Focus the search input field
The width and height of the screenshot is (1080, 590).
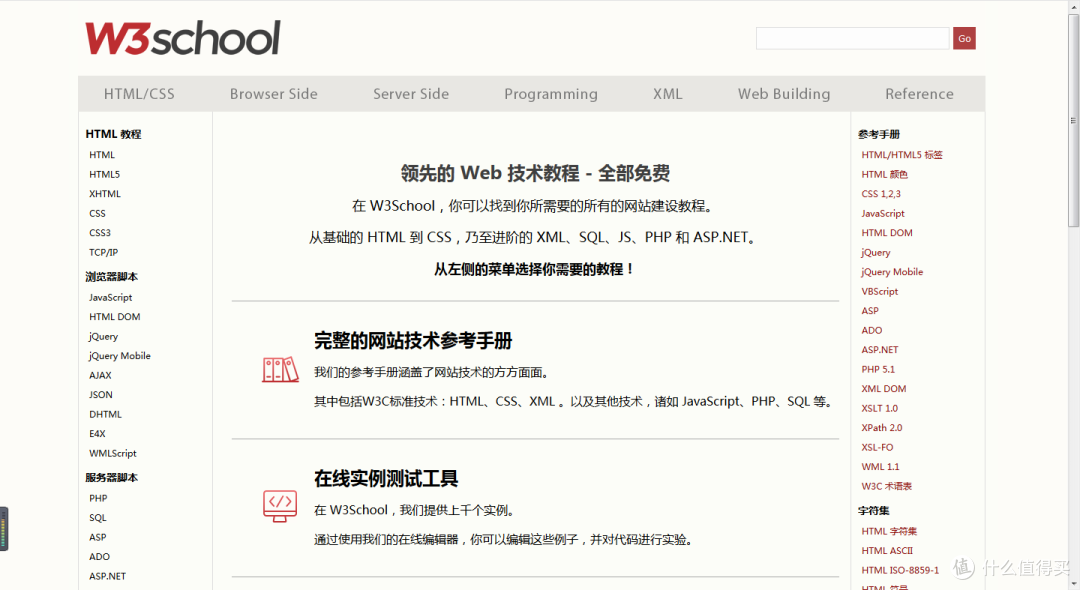pyautogui.click(x=853, y=39)
